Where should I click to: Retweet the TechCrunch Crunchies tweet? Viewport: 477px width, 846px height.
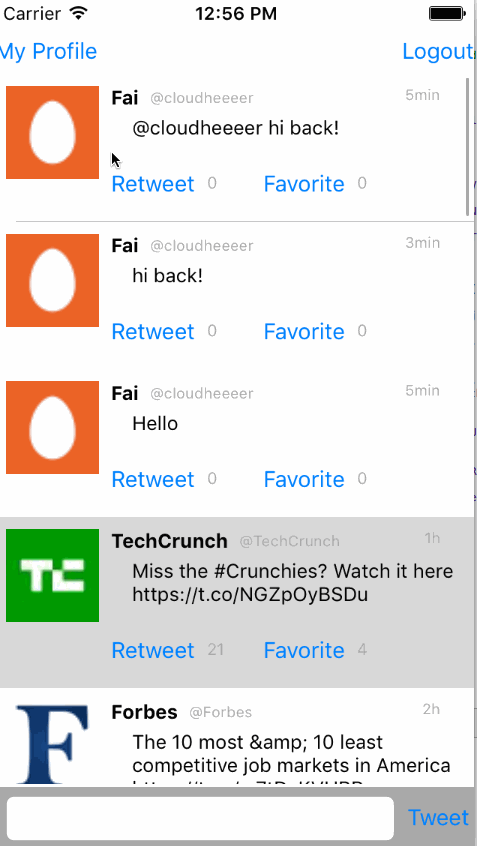[153, 650]
